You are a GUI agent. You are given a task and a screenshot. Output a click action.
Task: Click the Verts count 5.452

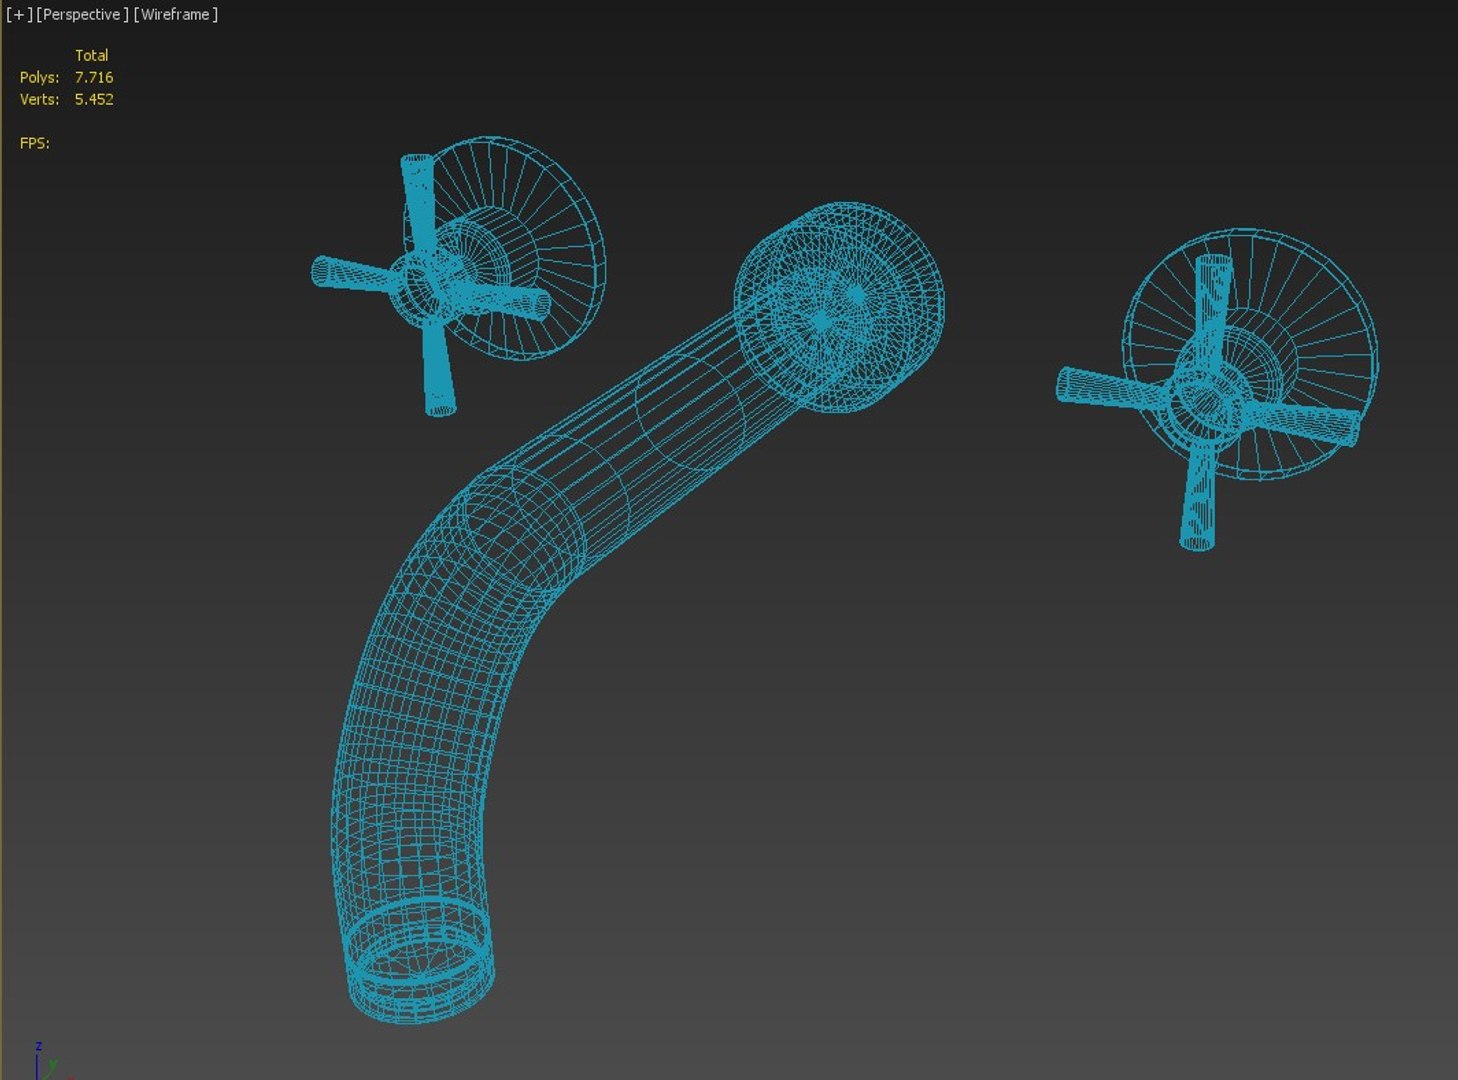coord(94,99)
